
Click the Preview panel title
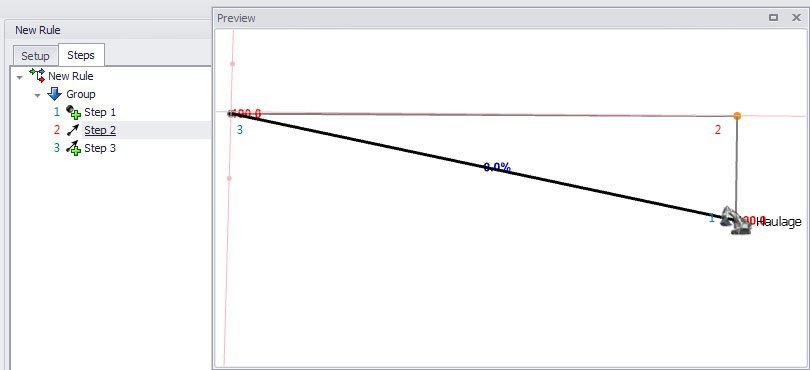pos(236,18)
